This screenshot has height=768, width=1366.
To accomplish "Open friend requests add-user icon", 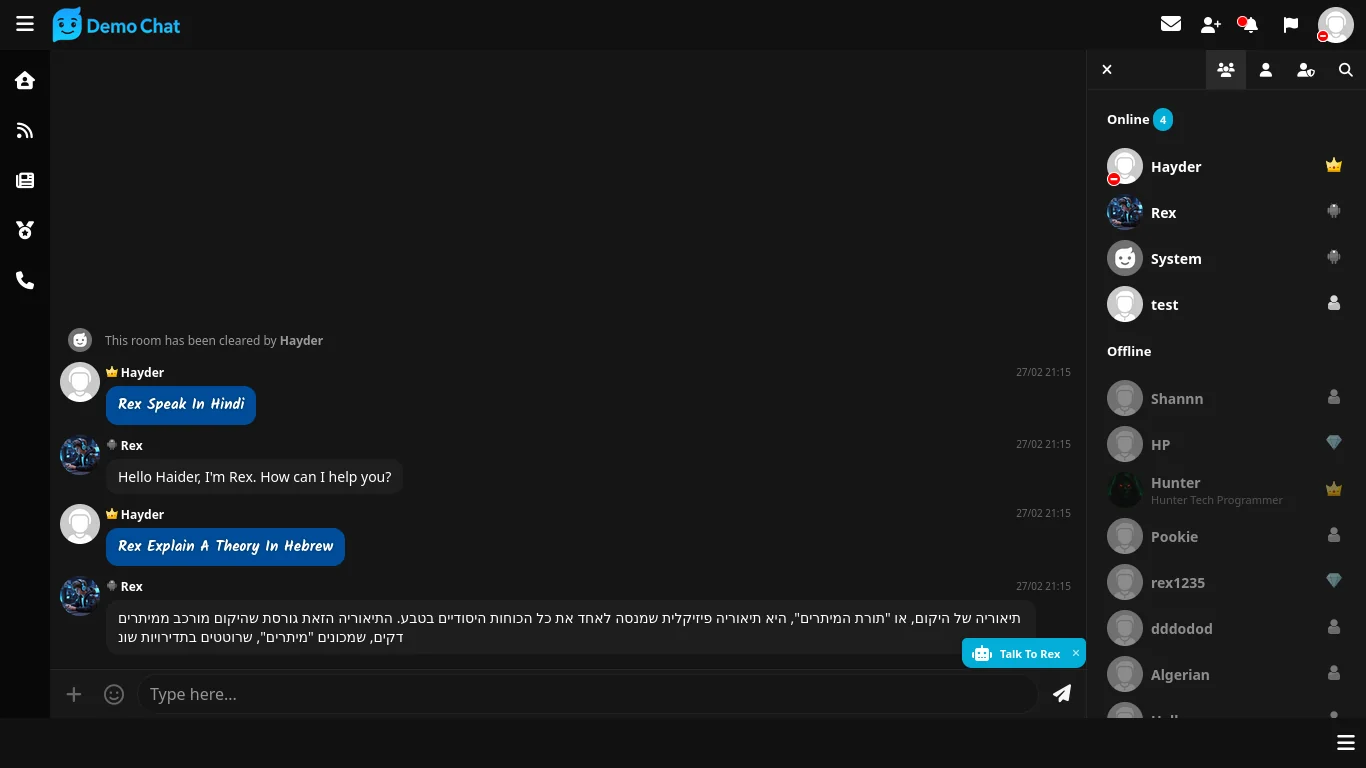I will tap(1210, 25).
